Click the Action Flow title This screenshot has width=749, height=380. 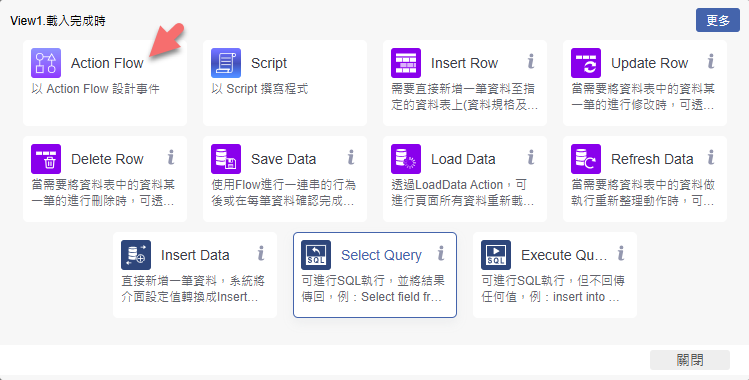pos(107,63)
